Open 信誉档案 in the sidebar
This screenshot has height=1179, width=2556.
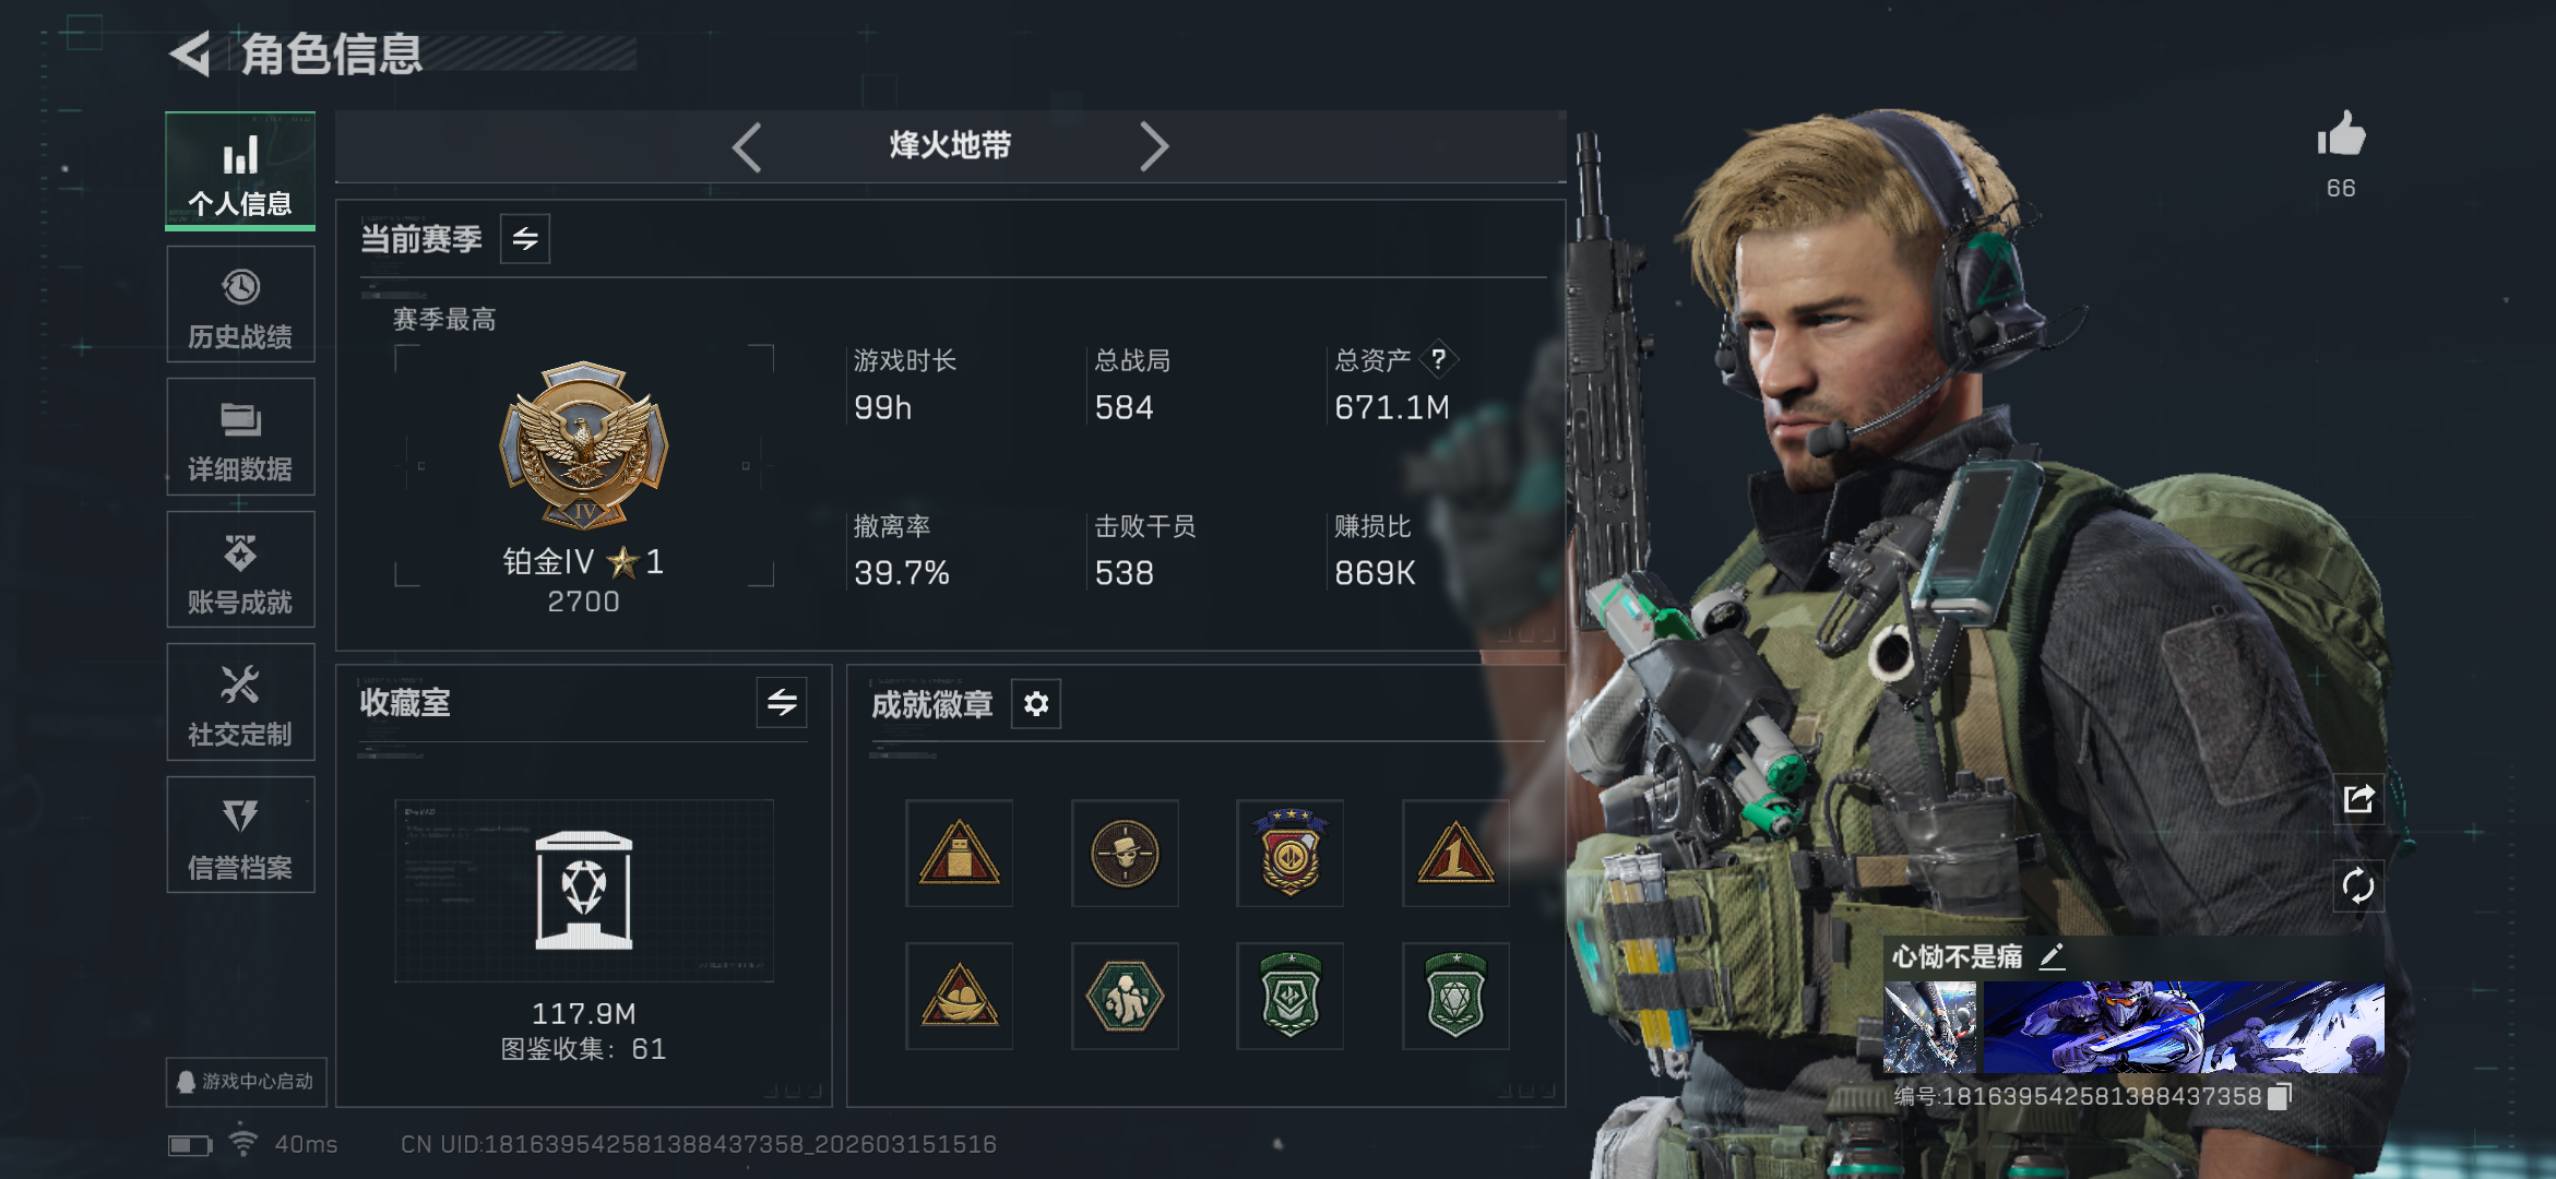pos(240,835)
